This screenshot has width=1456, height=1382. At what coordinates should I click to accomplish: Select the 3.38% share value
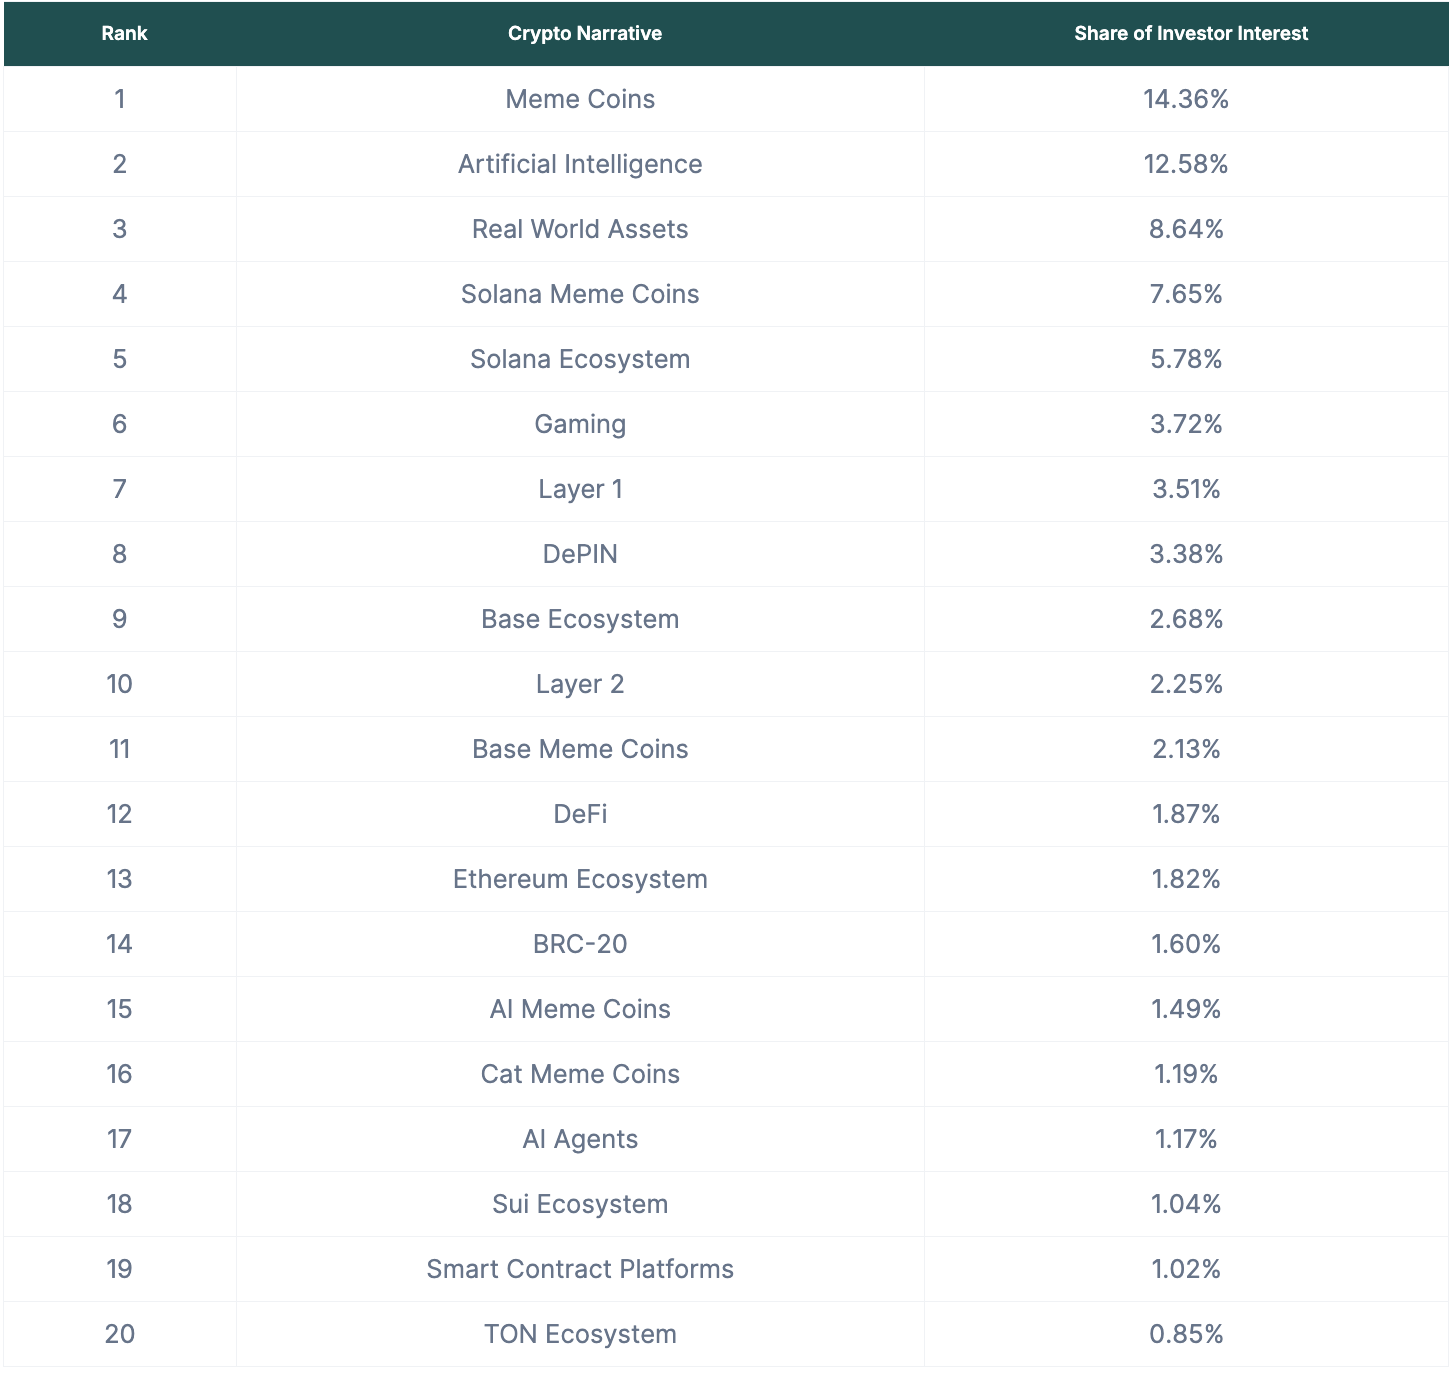[x=1186, y=554]
